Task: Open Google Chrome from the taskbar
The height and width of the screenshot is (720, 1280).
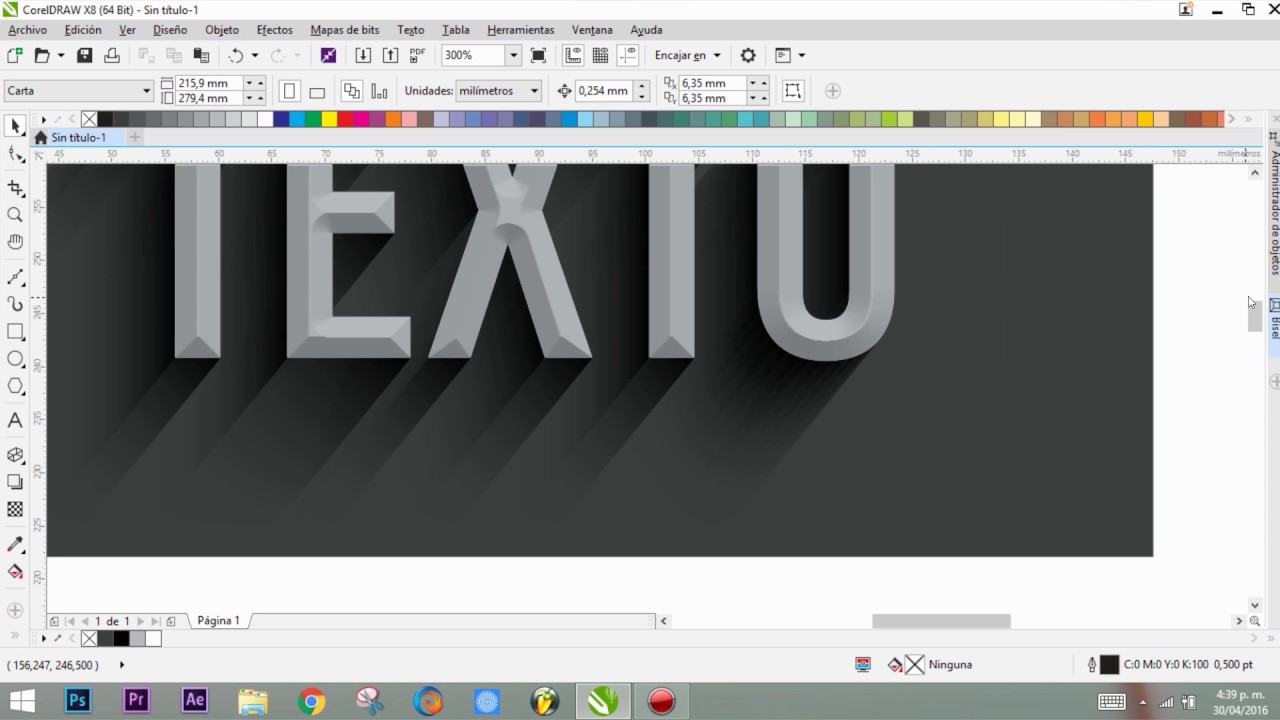Action: [x=311, y=701]
